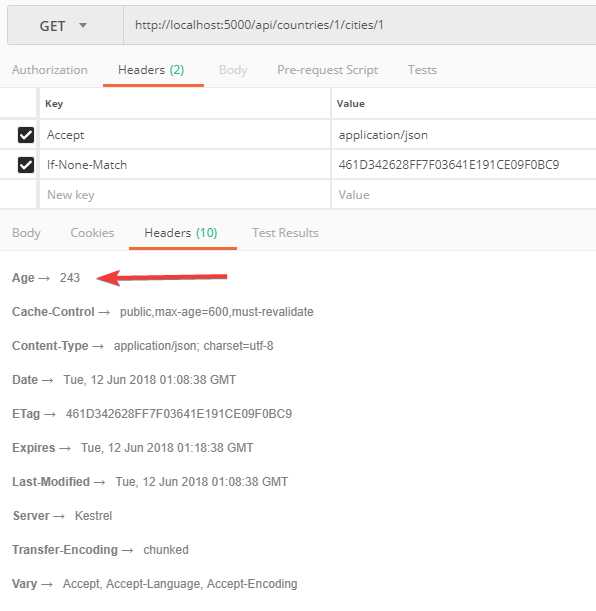Select the response Headers (10) tab
Image resolution: width=596 pixels, height=611 pixels.
[181, 233]
